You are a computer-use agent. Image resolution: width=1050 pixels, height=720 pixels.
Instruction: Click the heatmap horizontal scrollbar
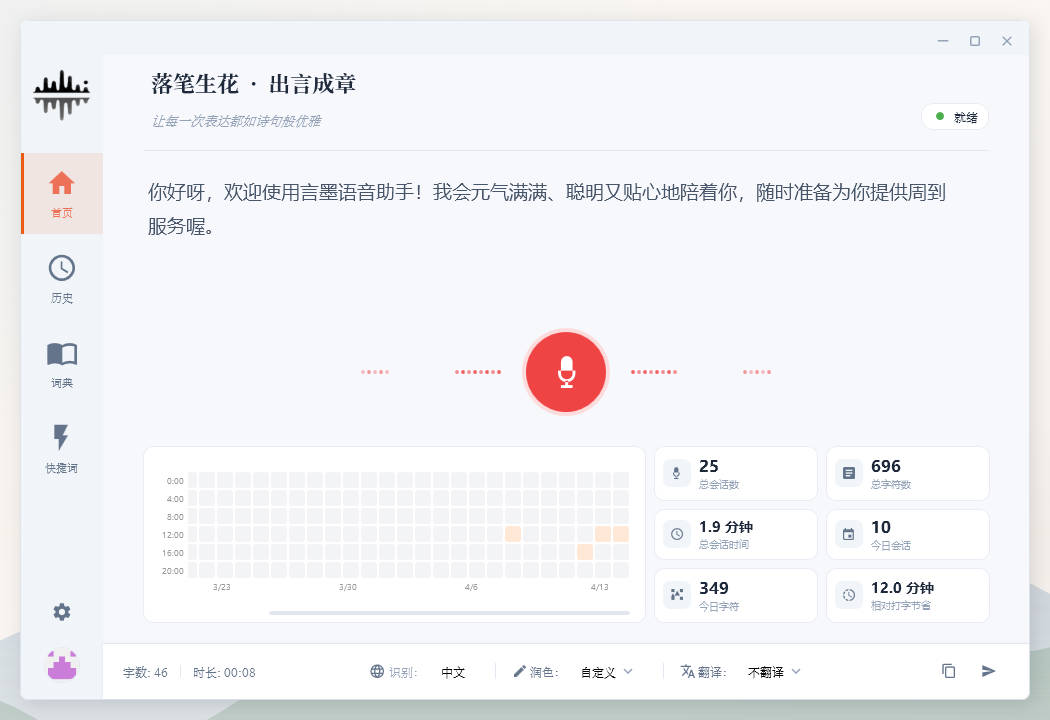tap(449, 613)
